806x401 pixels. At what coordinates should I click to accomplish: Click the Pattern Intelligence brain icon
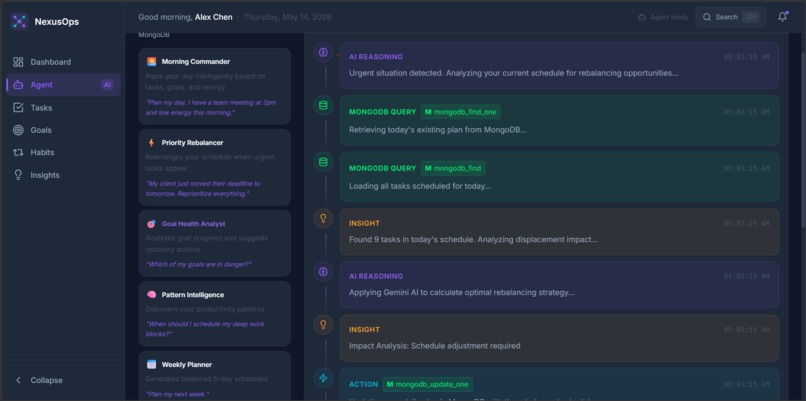coord(151,295)
